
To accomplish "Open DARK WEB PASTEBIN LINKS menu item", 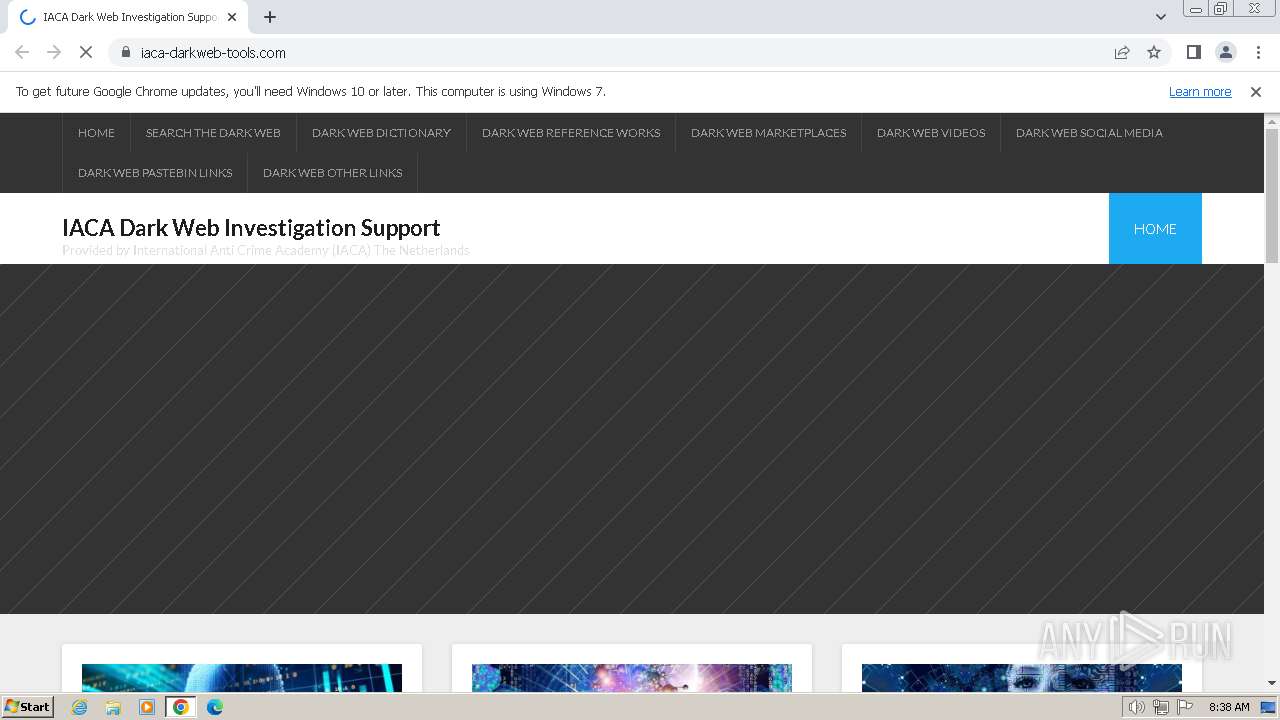I will tap(155, 173).
